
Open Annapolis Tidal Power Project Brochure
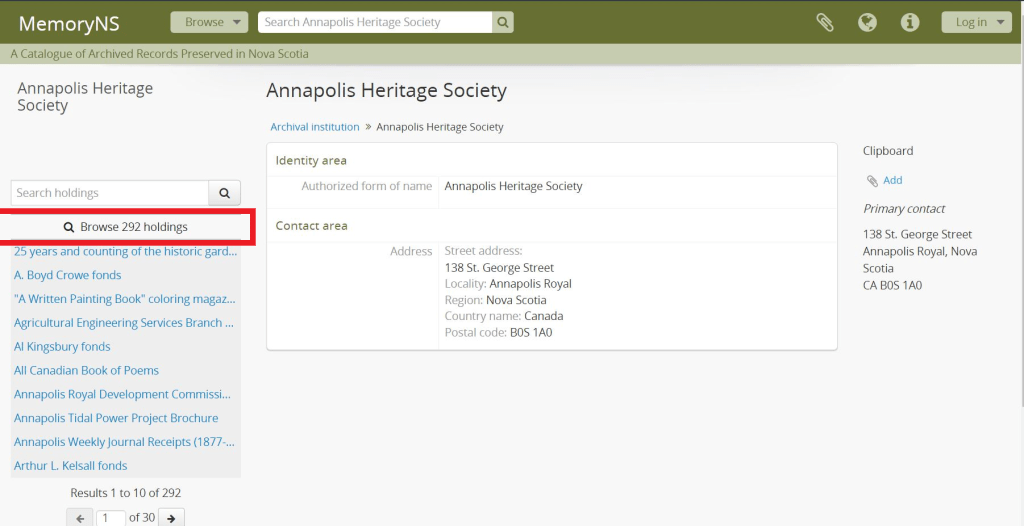tap(116, 418)
